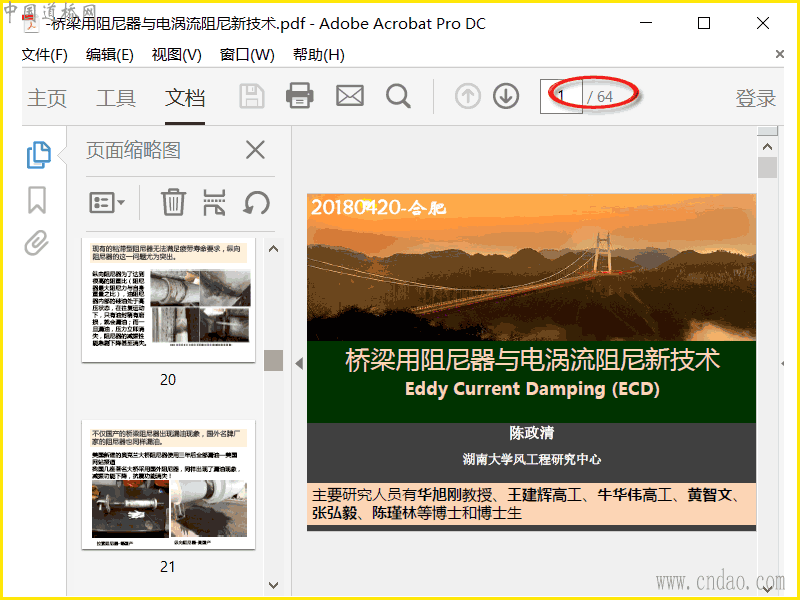Click the 页面缩略图 panel heading
This screenshot has height=600, width=800.
tap(133, 151)
